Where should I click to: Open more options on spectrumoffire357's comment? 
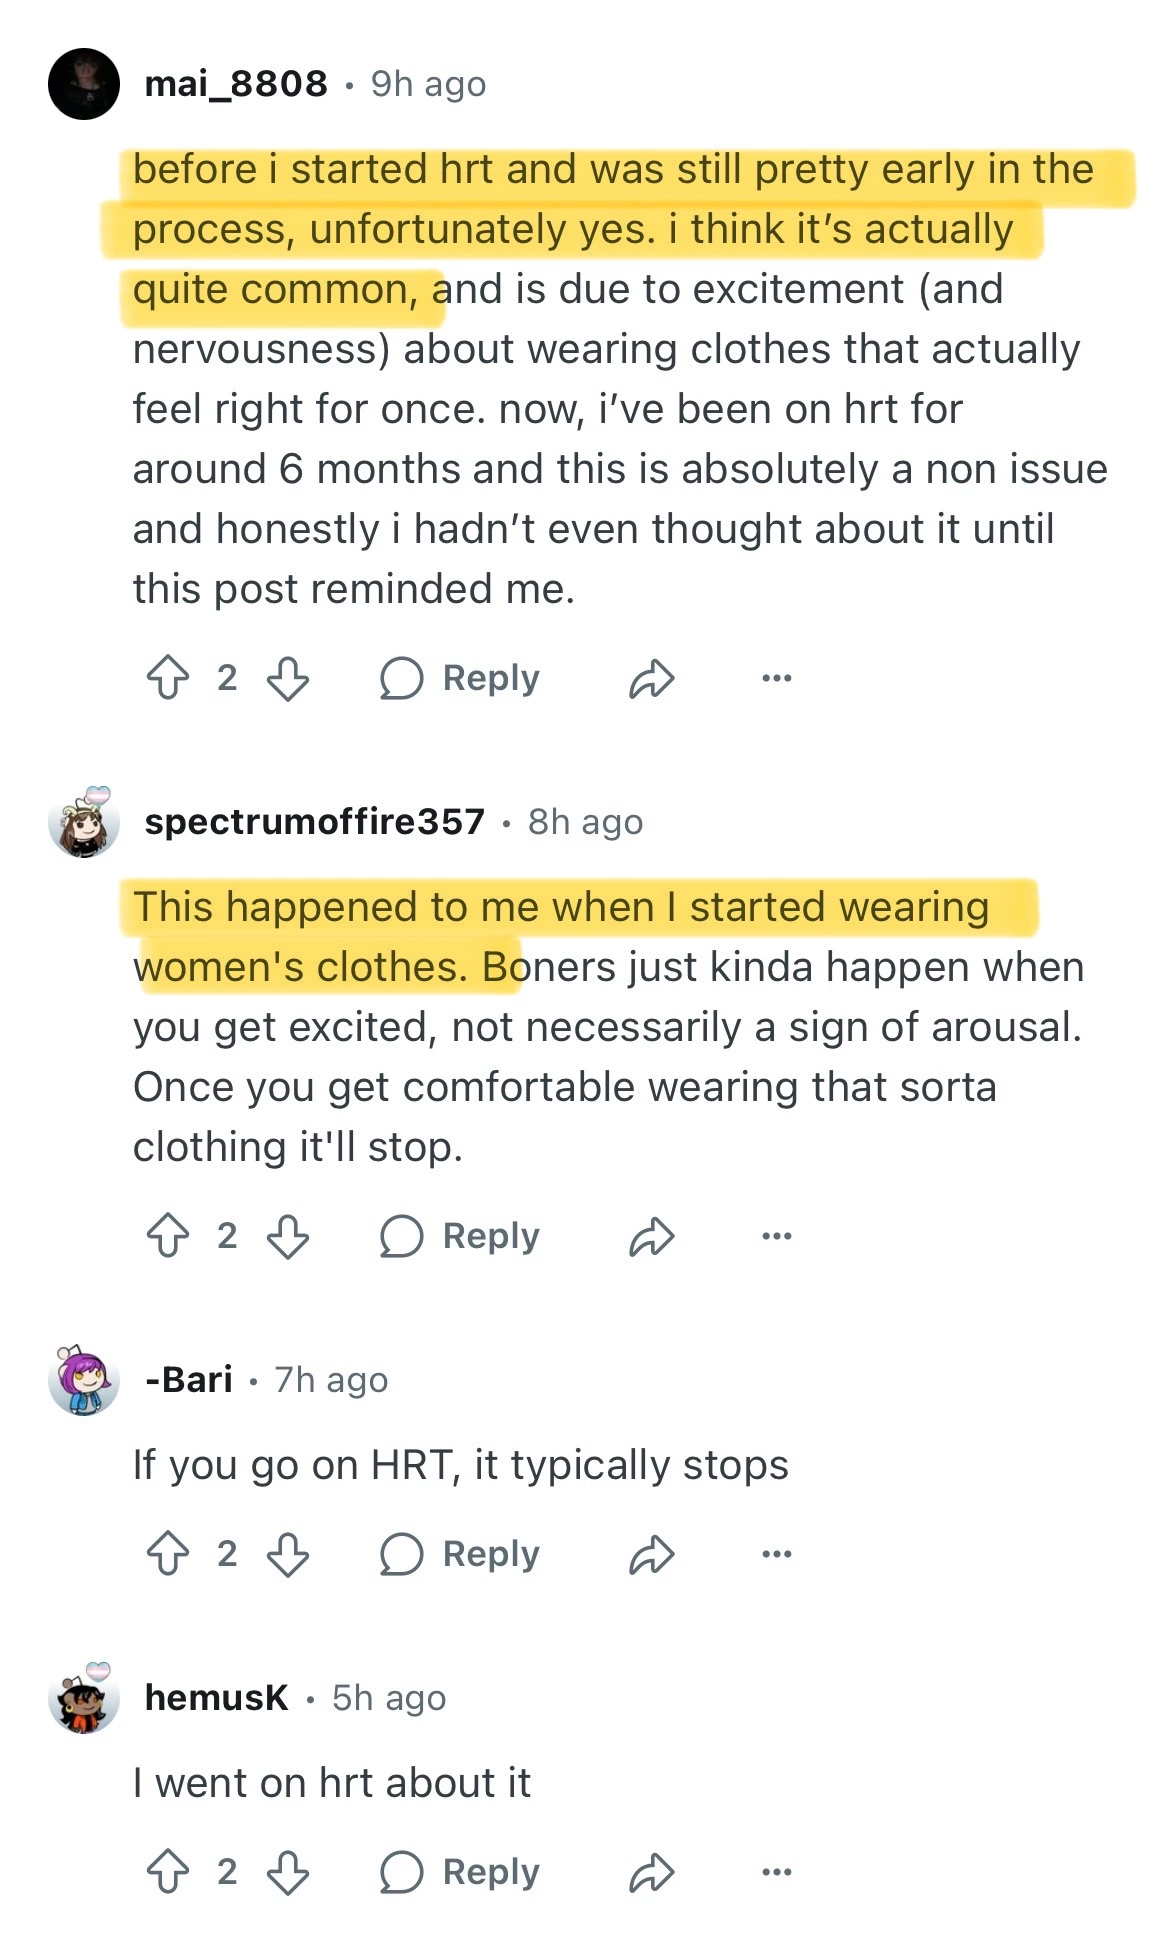tap(776, 1236)
